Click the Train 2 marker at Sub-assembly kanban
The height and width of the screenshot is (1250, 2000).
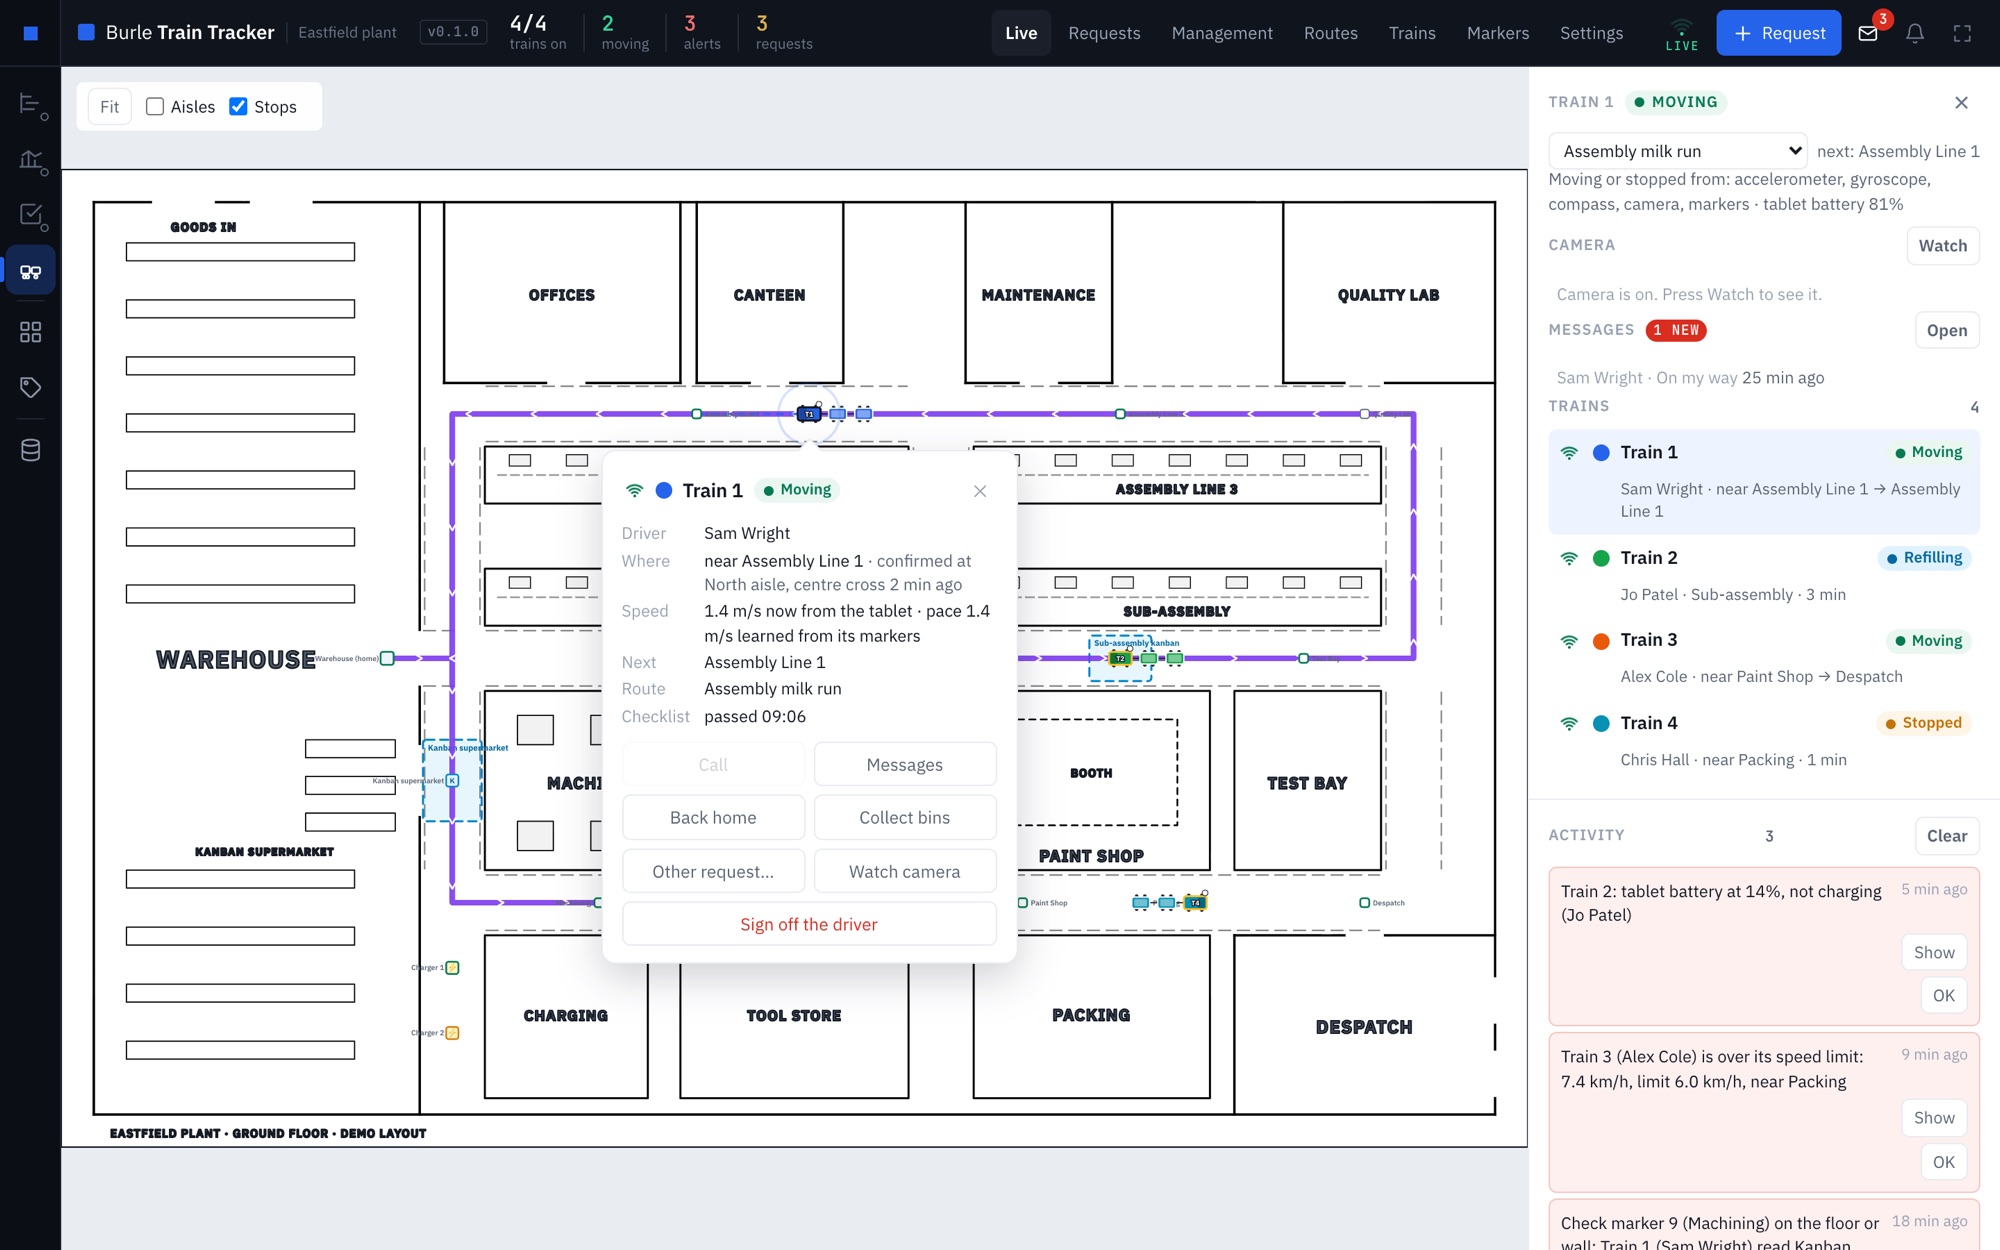tap(1121, 658)
